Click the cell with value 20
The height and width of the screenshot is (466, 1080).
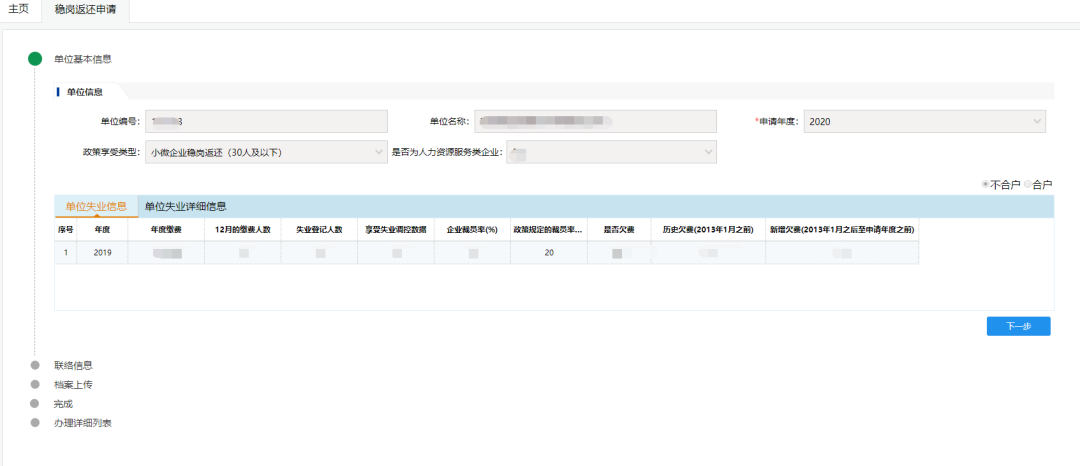pyautogui.click(x=548, y=253)
